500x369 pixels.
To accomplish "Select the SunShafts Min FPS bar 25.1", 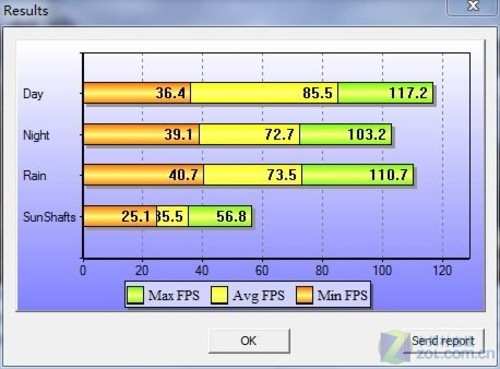I will 120,216.
